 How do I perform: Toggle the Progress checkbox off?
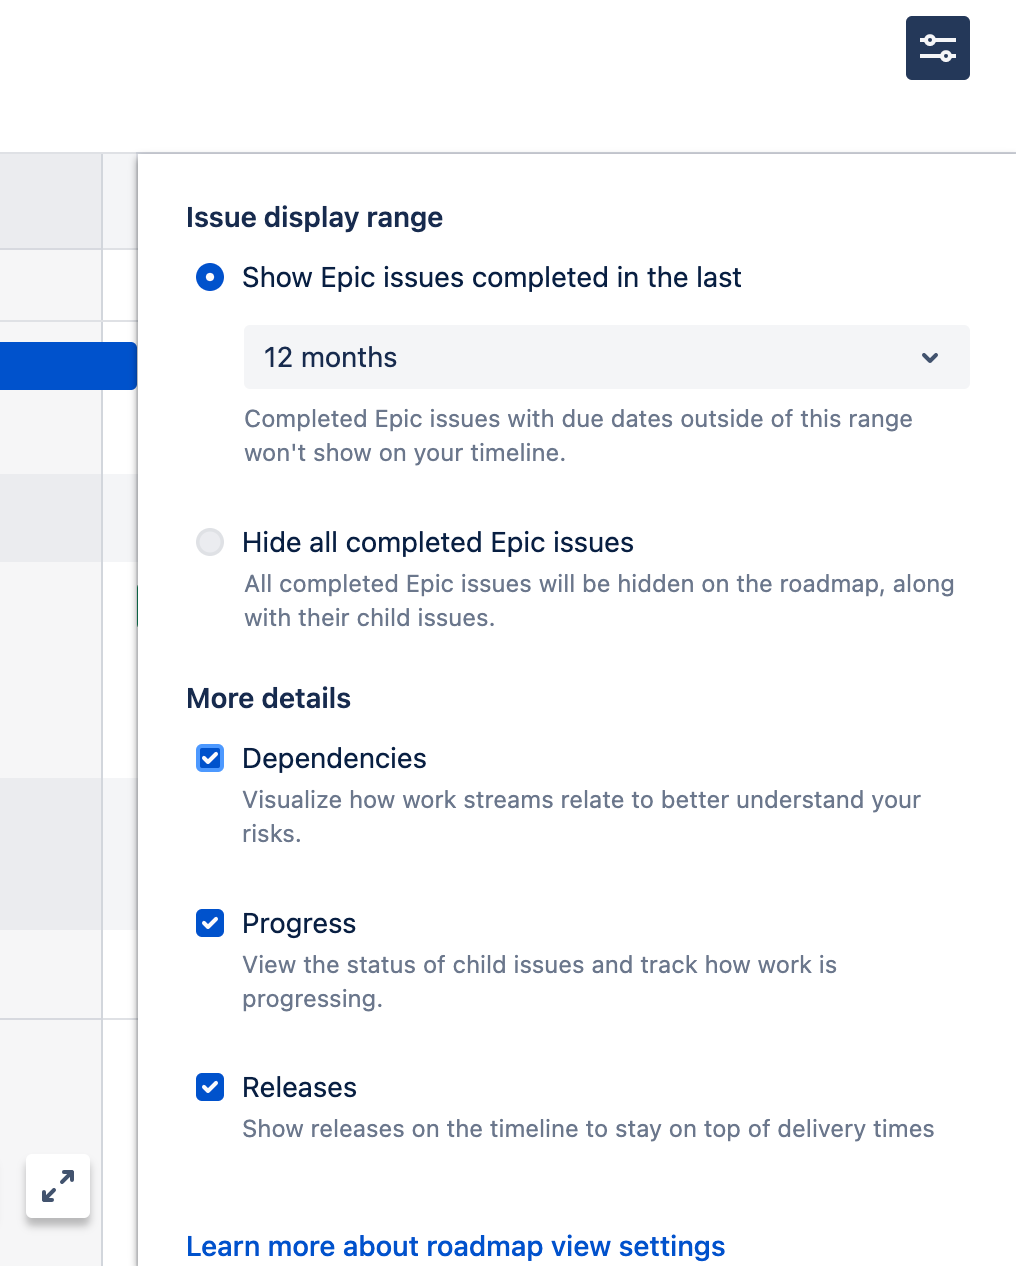coord(210,923)
